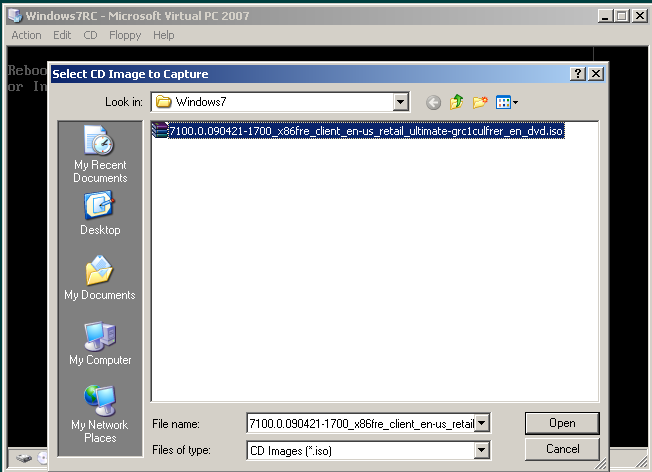Expand the Files of type dropdown
The width and height of the screenshot is (652, 472).
(482, 450)
